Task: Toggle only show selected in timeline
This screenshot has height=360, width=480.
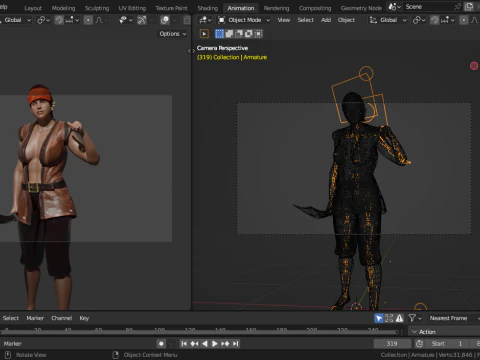Action: point(379,318)
